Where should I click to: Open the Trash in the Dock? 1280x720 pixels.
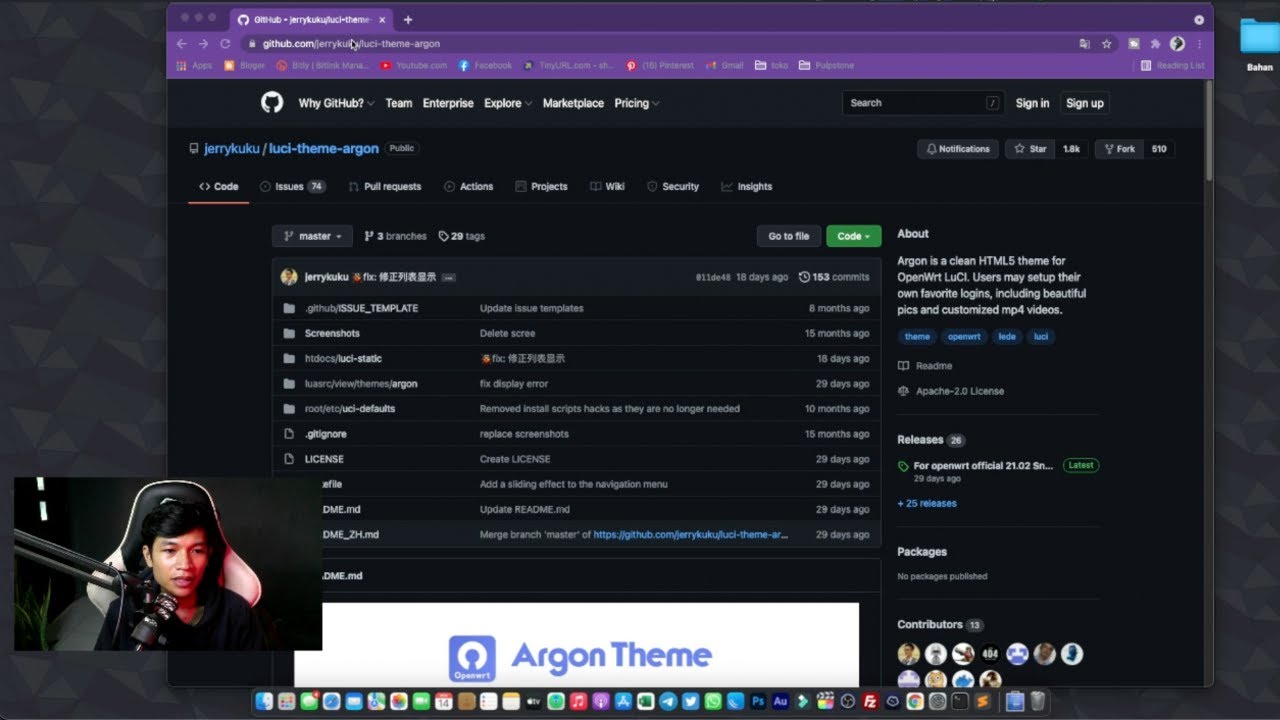(1038, 702)
